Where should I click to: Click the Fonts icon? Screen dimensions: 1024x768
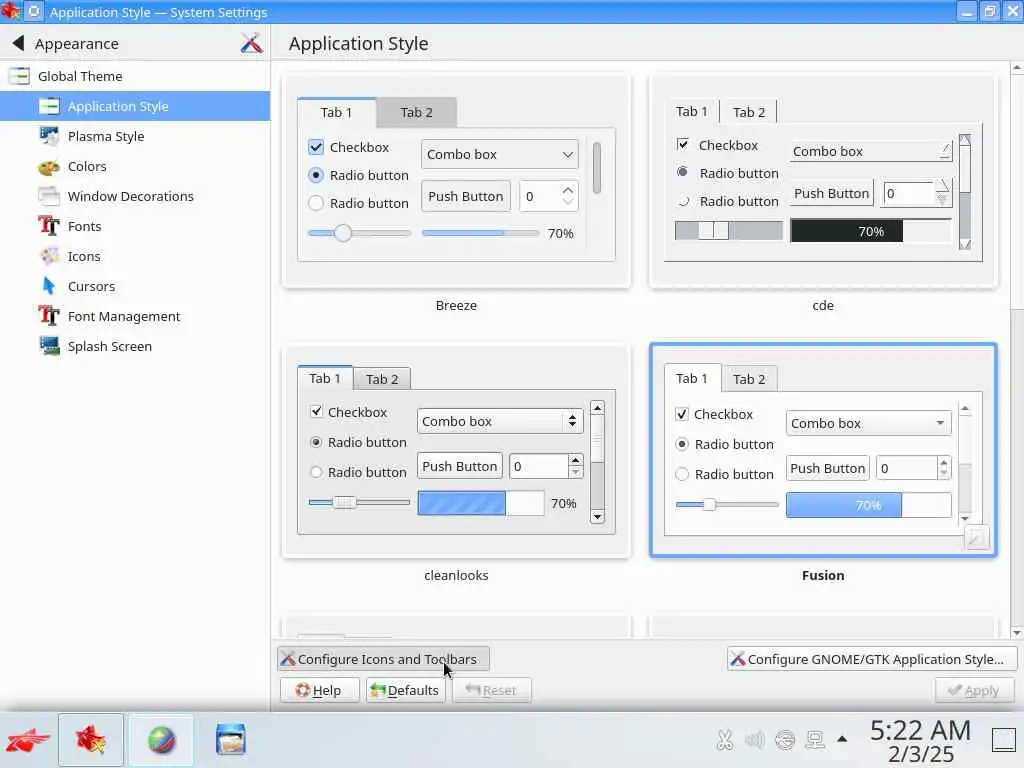pos(49,226)
